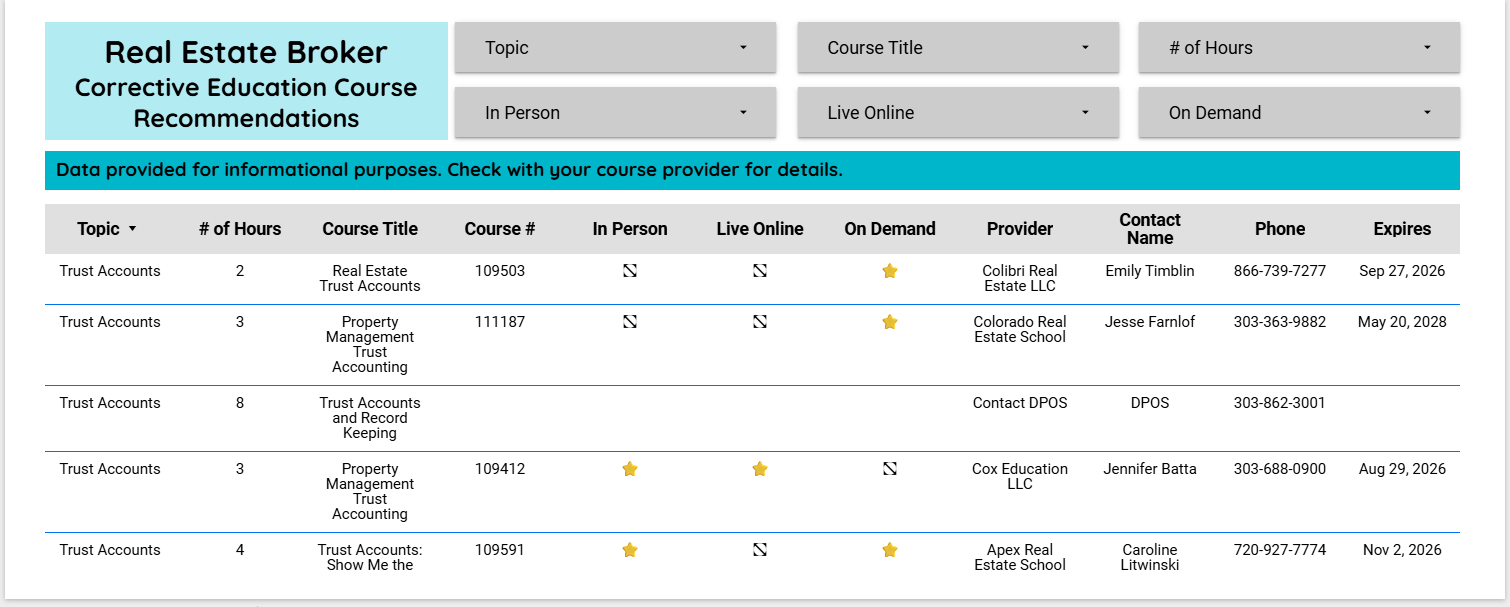The image size is (1510, 607).
Task: Click On Demand unavailable icon for course 109412
Action: pyautogui.click(x=890, y=469)
